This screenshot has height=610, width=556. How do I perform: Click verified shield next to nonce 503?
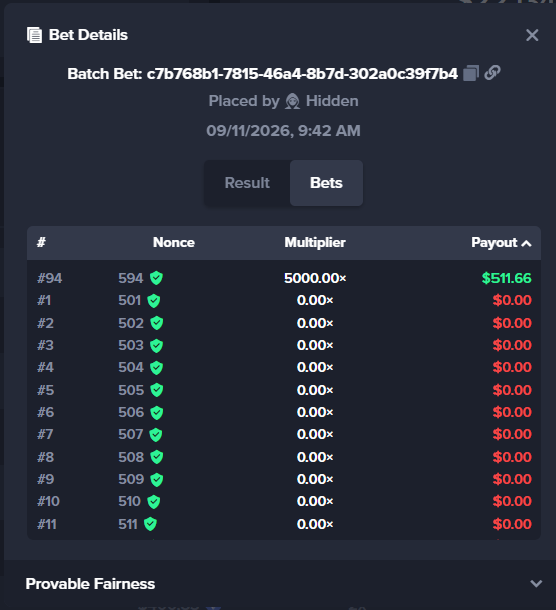point(156,346)
